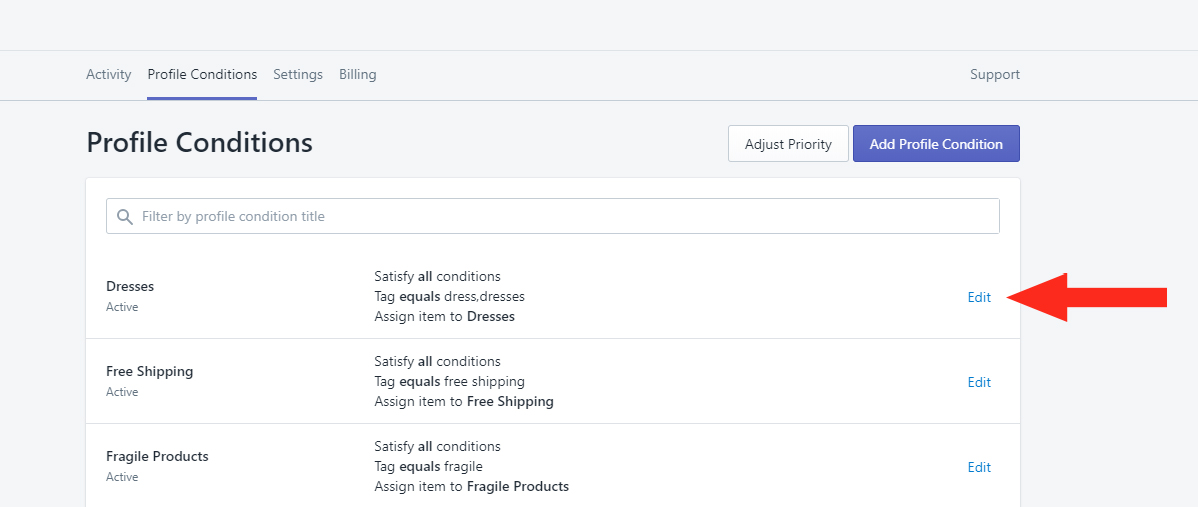The image size is (1198, 507).
Task: Open the Settings tab
Action: click(x=298, y=75)
